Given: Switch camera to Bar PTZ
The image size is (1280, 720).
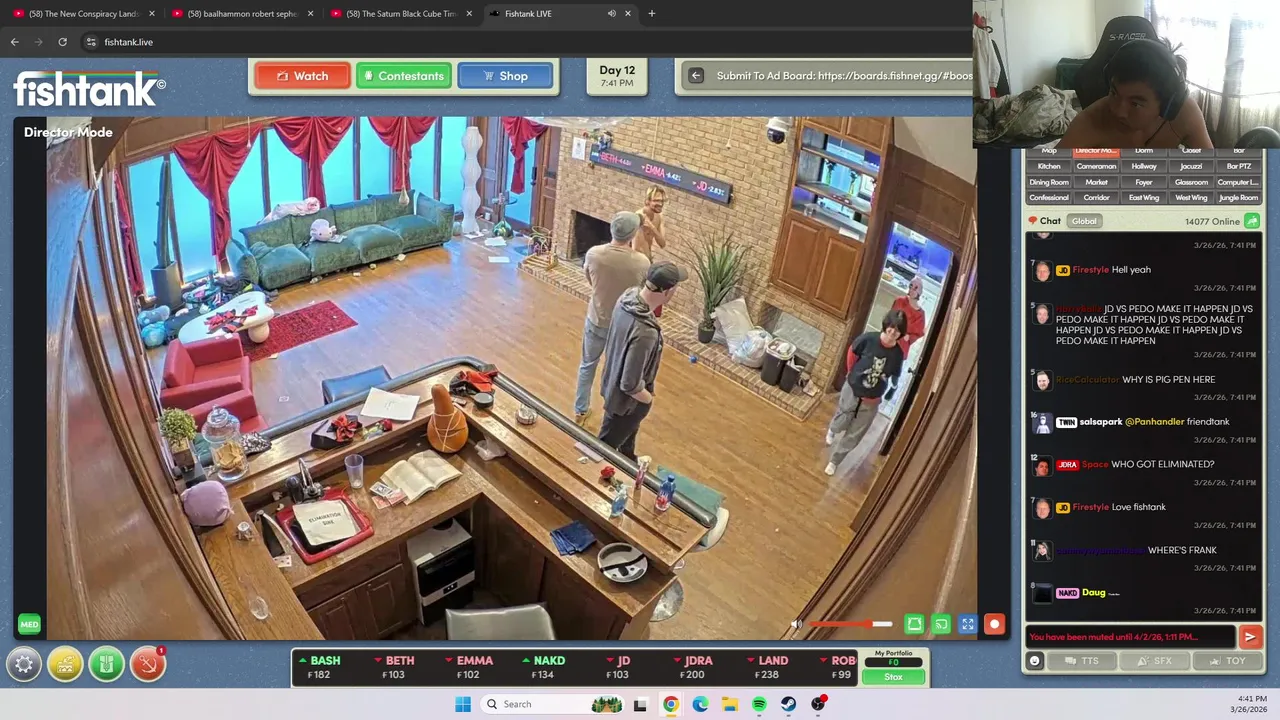Looking at the screenshot, I should click(1238, 166).
